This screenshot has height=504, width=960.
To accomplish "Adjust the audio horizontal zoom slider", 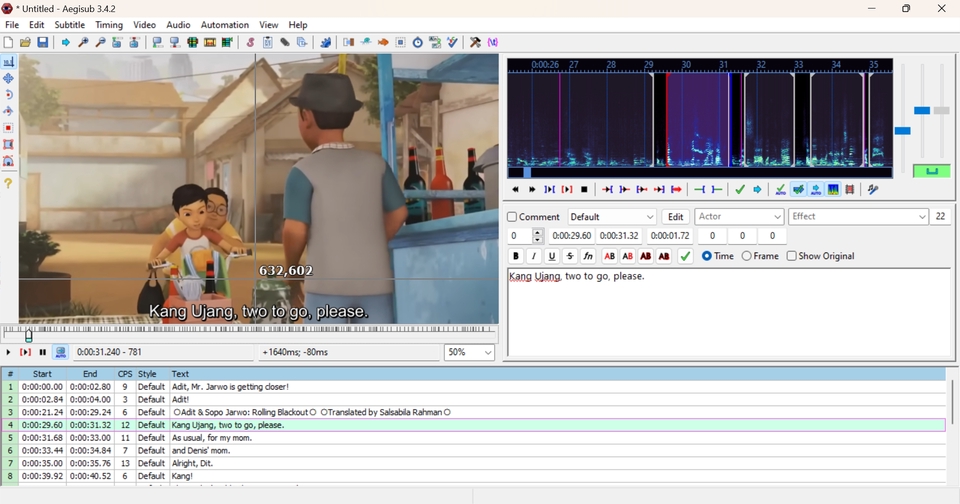I will click(x=902, y=130).
